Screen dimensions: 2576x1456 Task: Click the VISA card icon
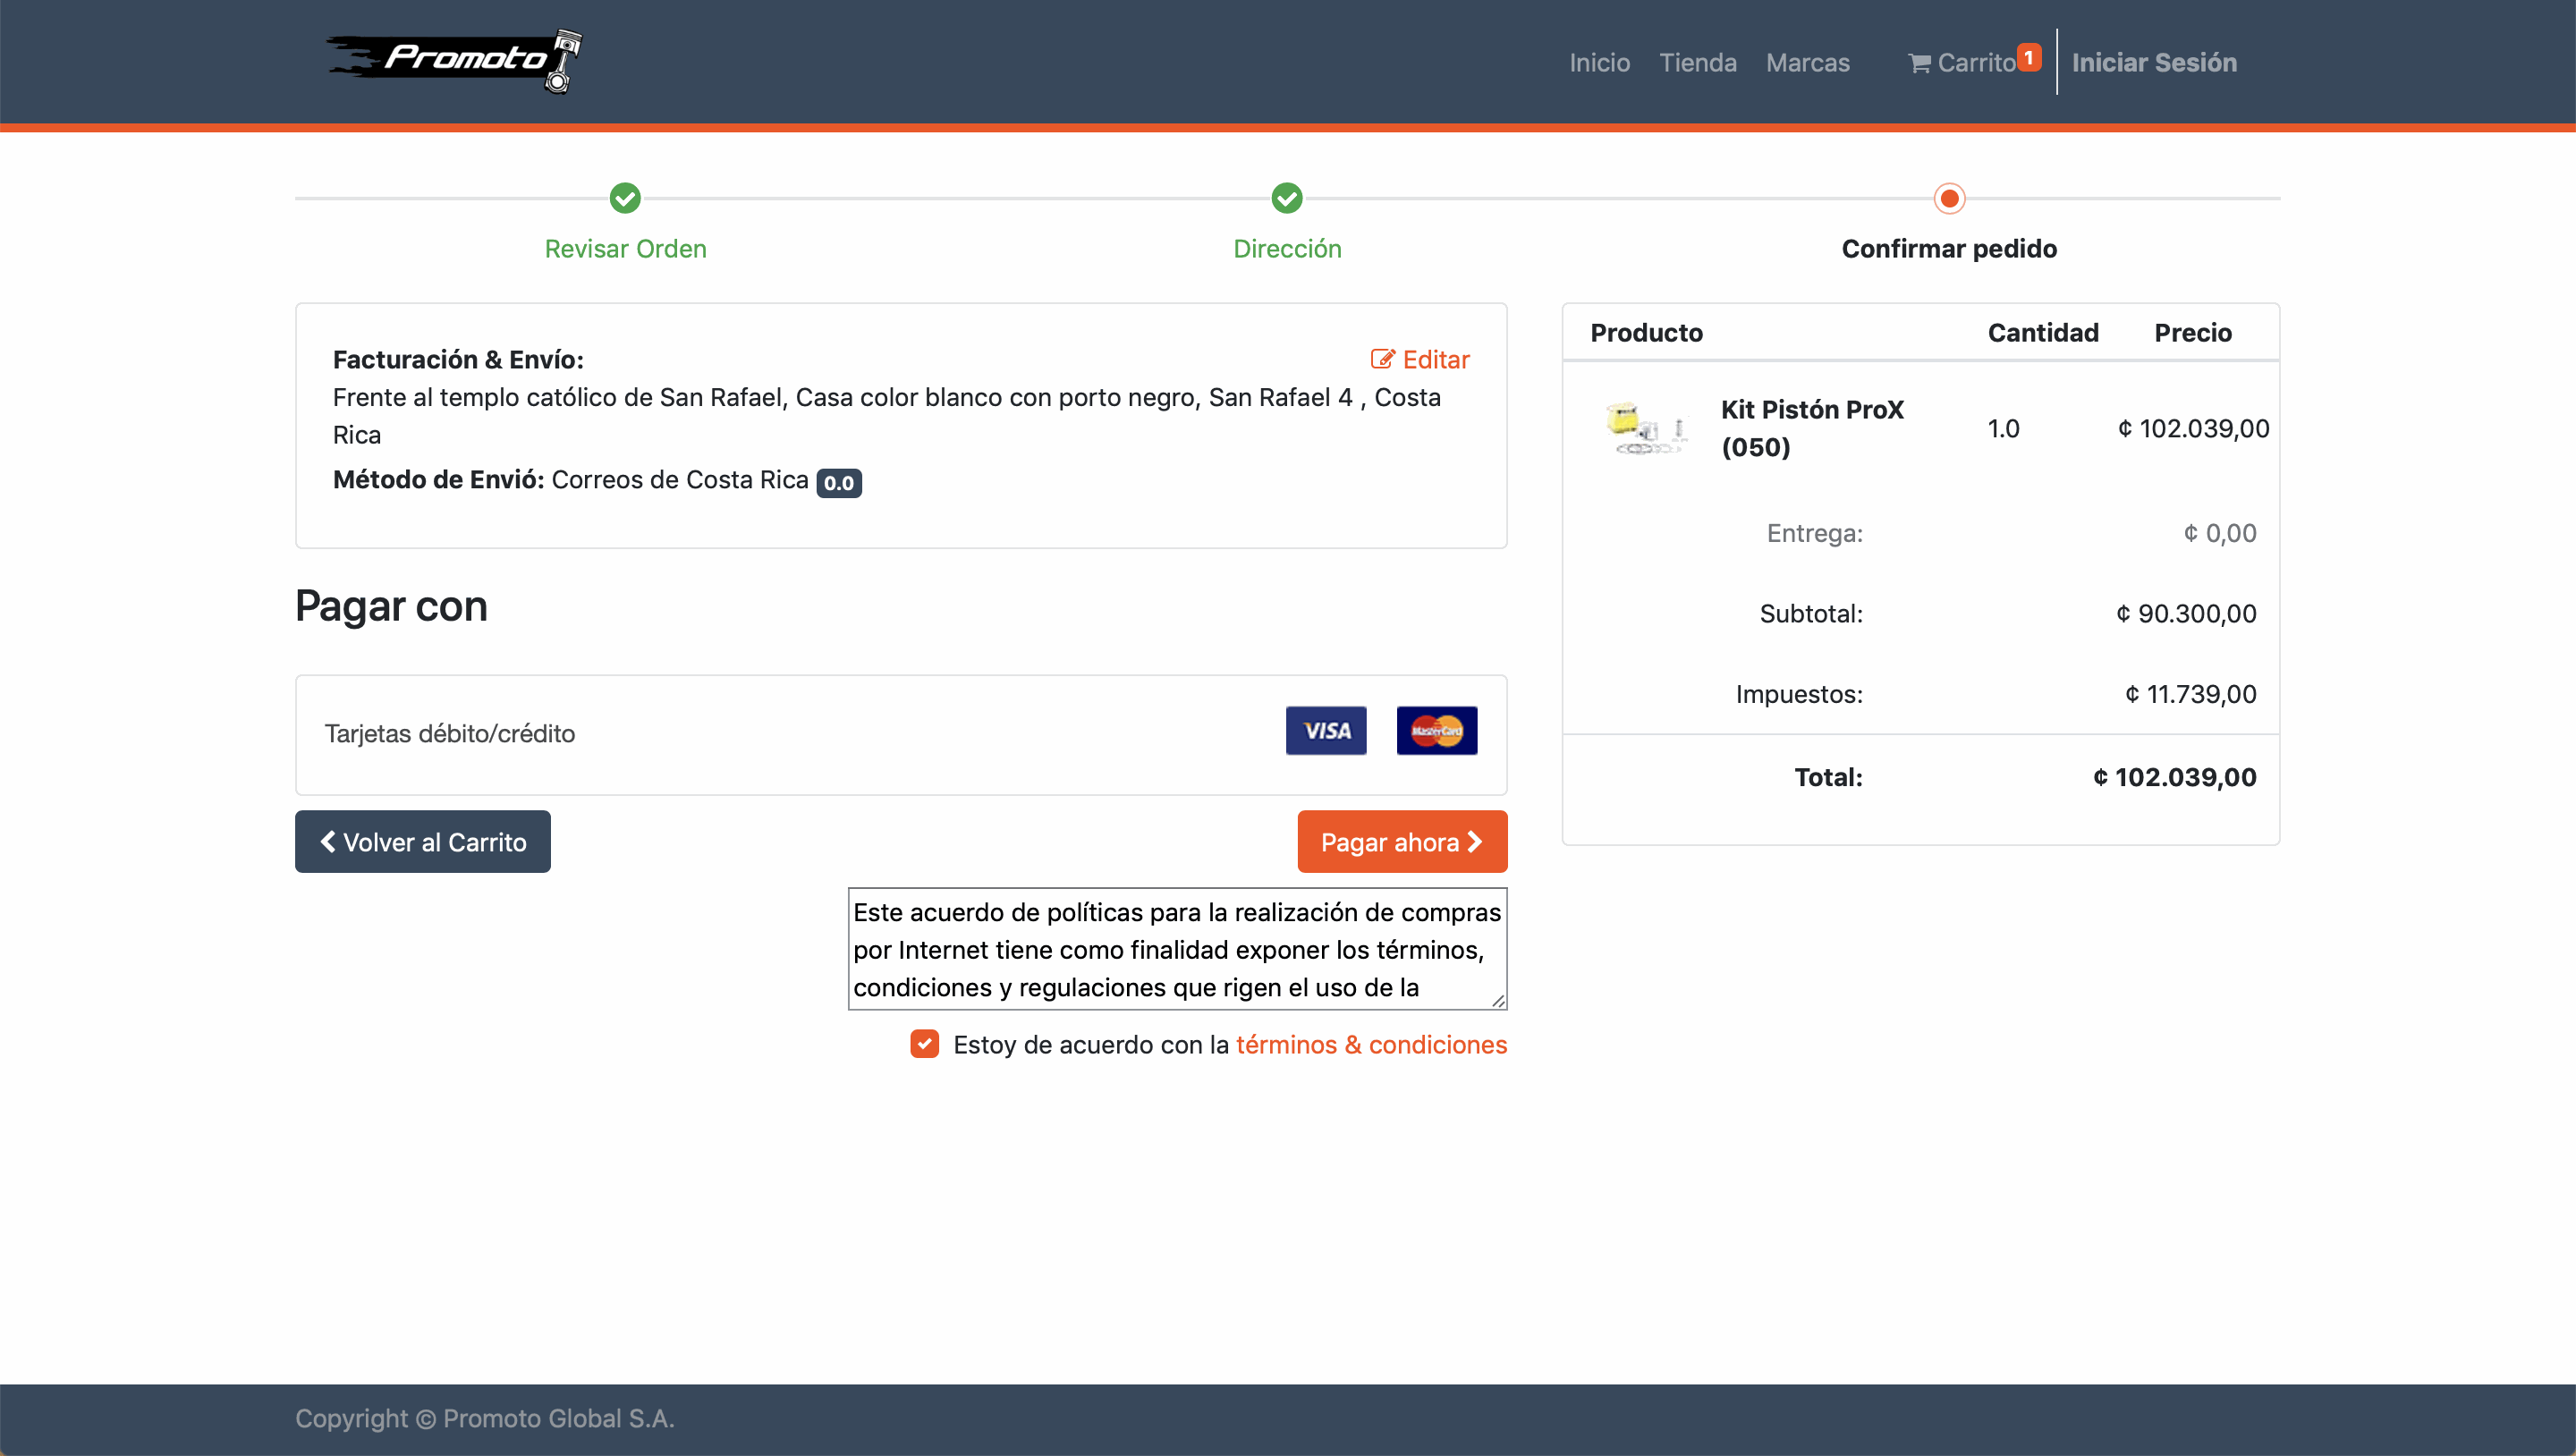coord(1326,730)
